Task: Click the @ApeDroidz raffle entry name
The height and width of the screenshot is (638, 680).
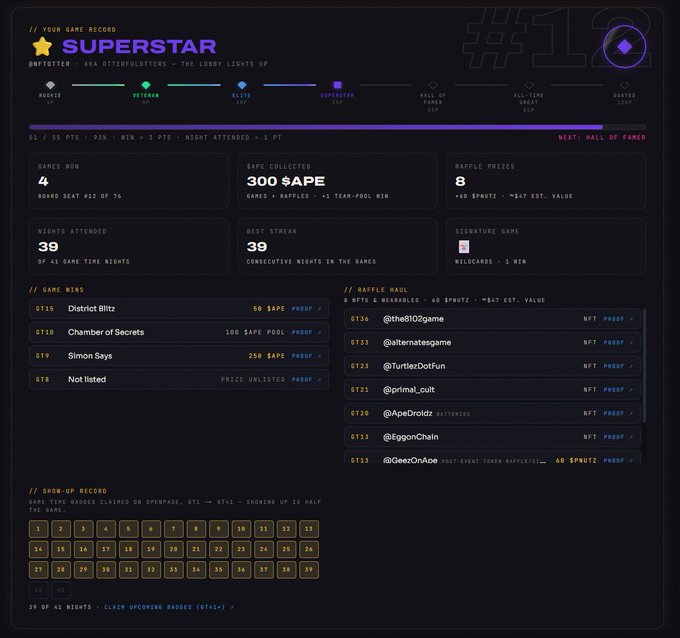Action: click(x=408, y=413)
